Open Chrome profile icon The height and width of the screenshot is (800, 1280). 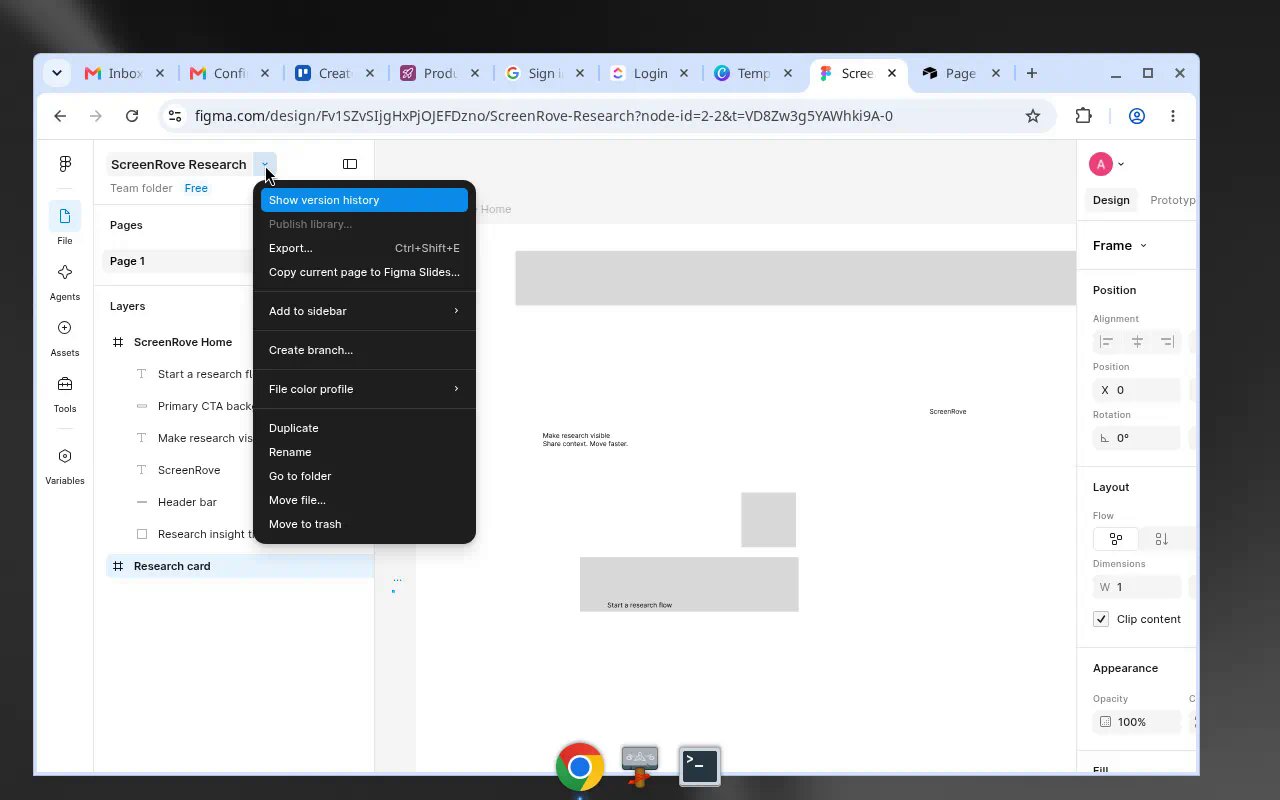(1137, 116)
